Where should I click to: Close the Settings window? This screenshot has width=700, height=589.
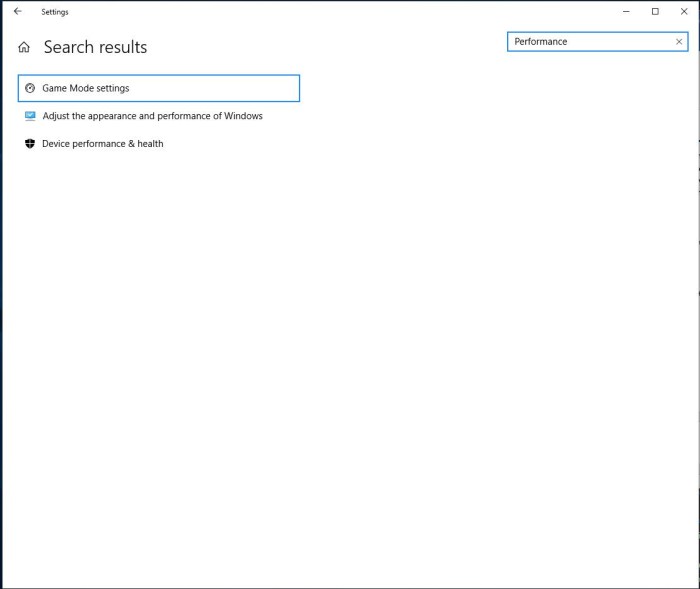click(684, 12)
